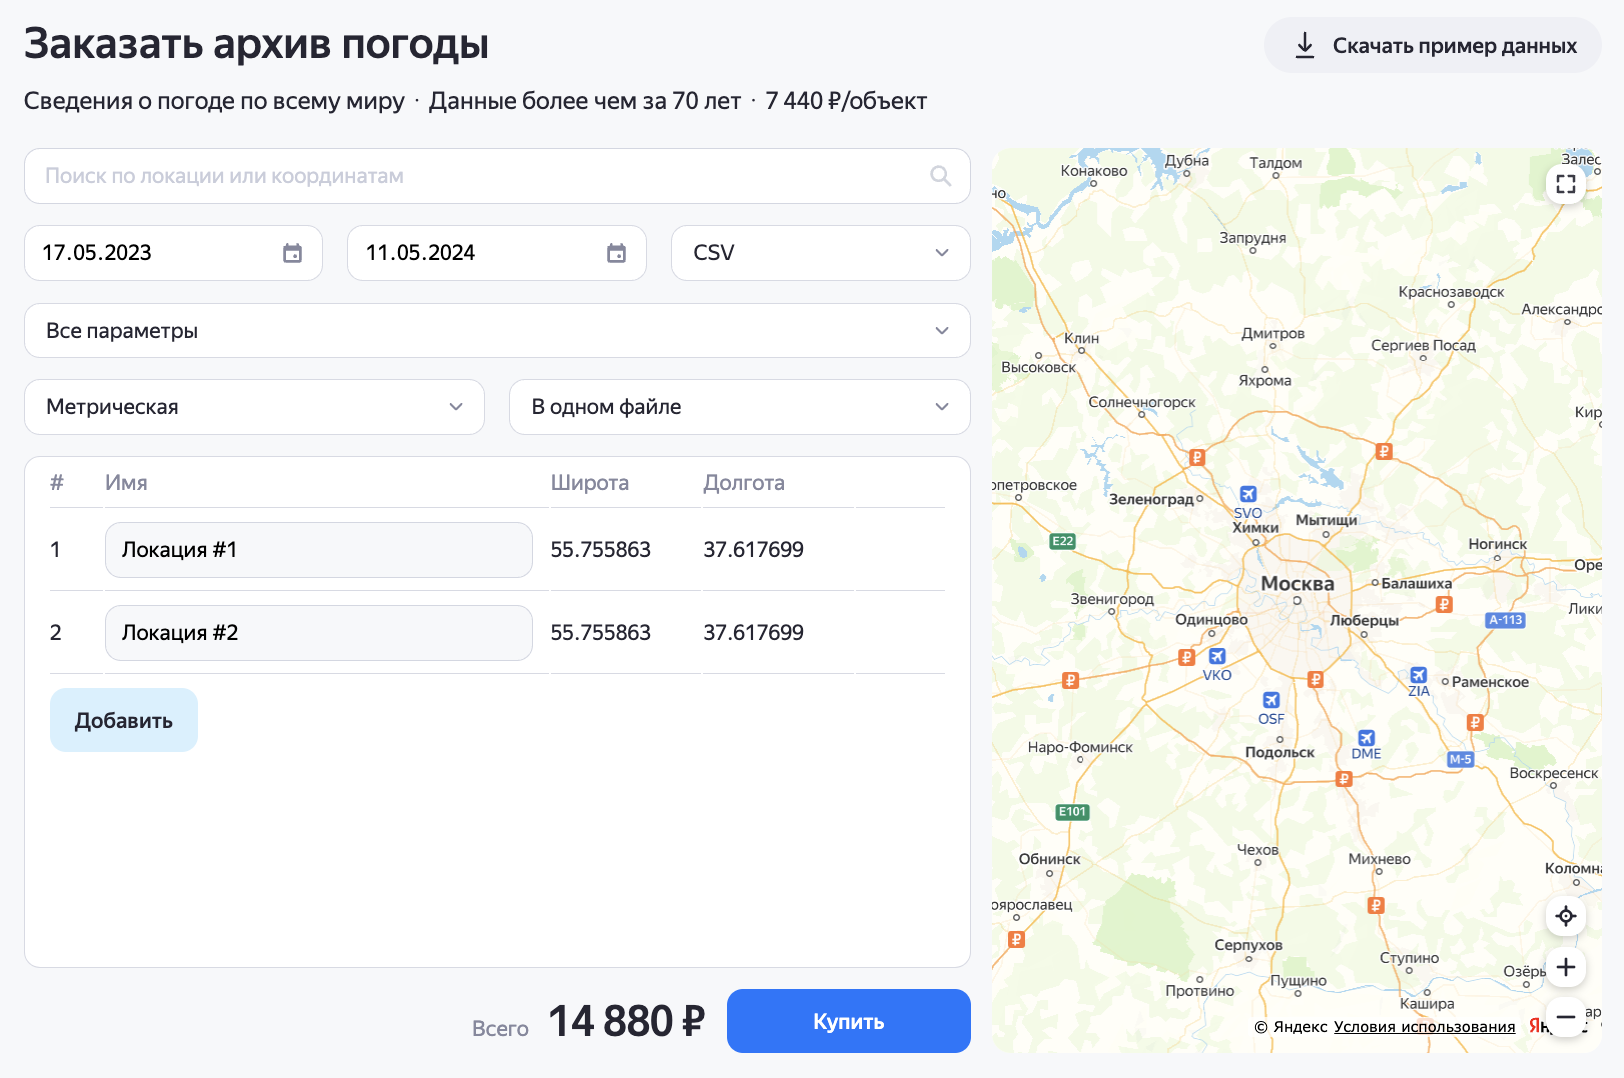Image resolution: width=1624 pixels, height=1078 pixels.
Task: Open the "Метрическая" units dropdown
Action: [x=254, y=407]
